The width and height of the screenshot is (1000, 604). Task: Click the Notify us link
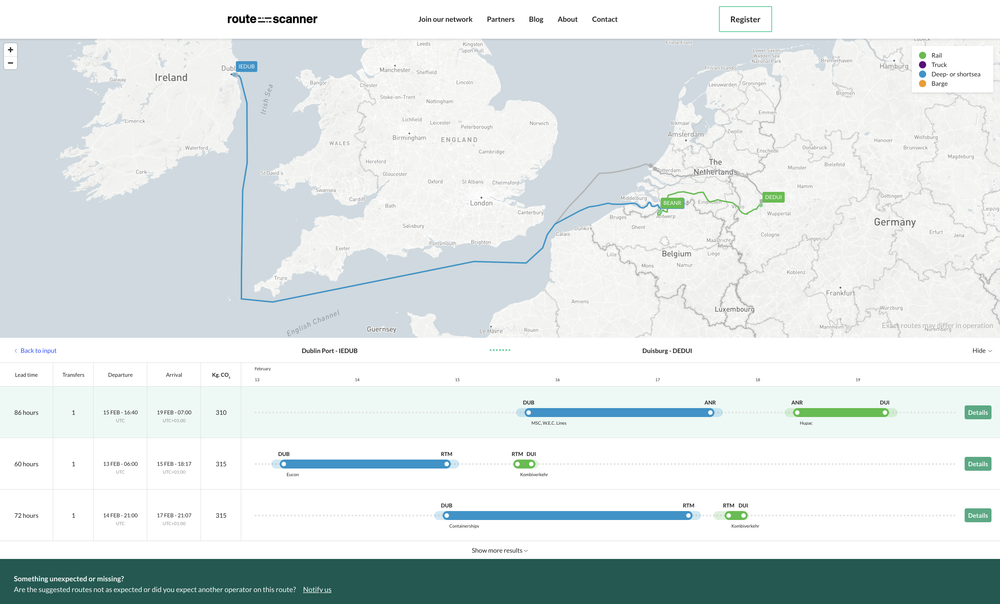[317, 589]
